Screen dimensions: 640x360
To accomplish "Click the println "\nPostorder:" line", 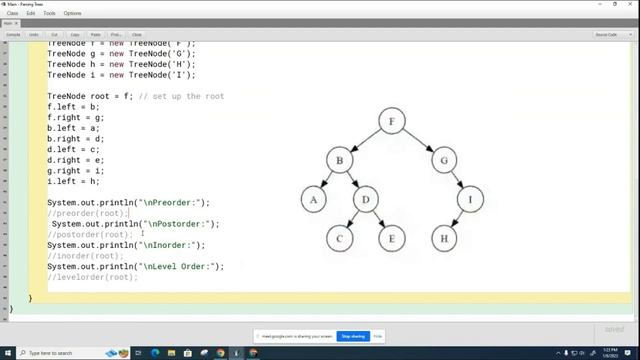I will 136,224.
